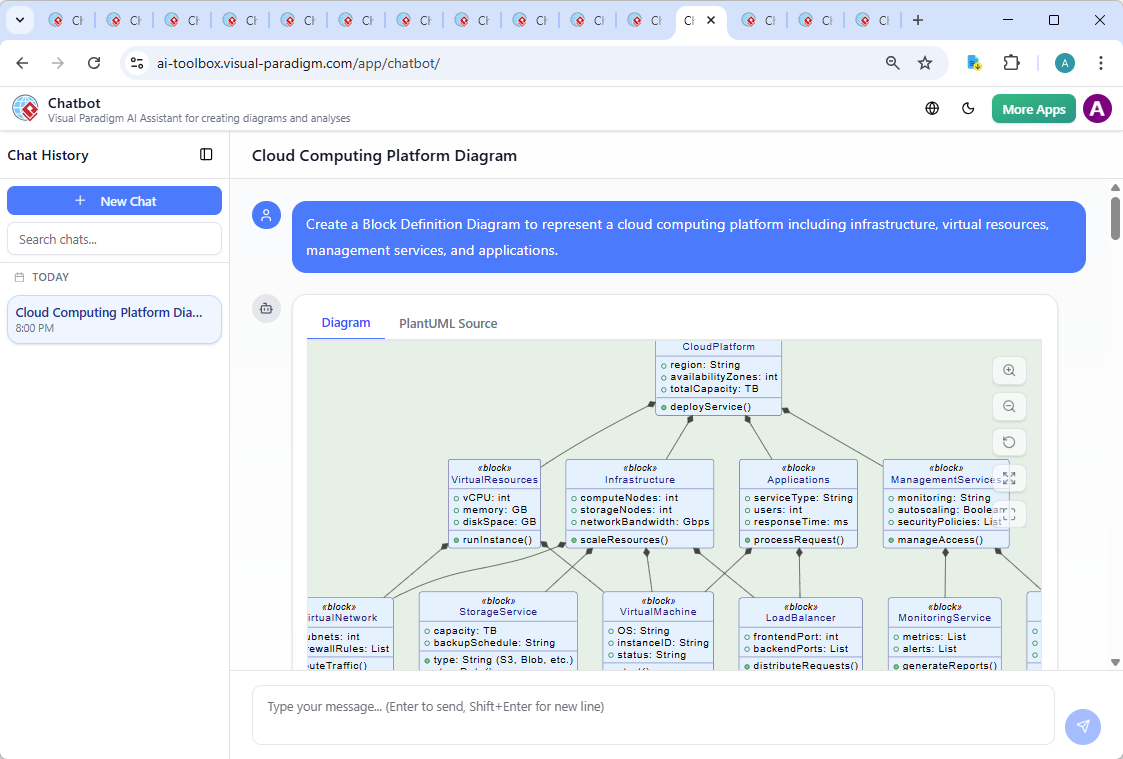
Task: Open the More Apps button
Action: (x=1033, y=109)
